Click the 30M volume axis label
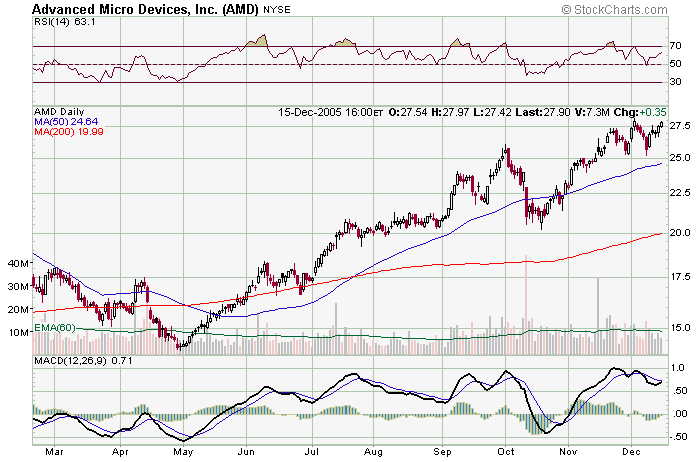The image size is (700, 462). point(18,286)
